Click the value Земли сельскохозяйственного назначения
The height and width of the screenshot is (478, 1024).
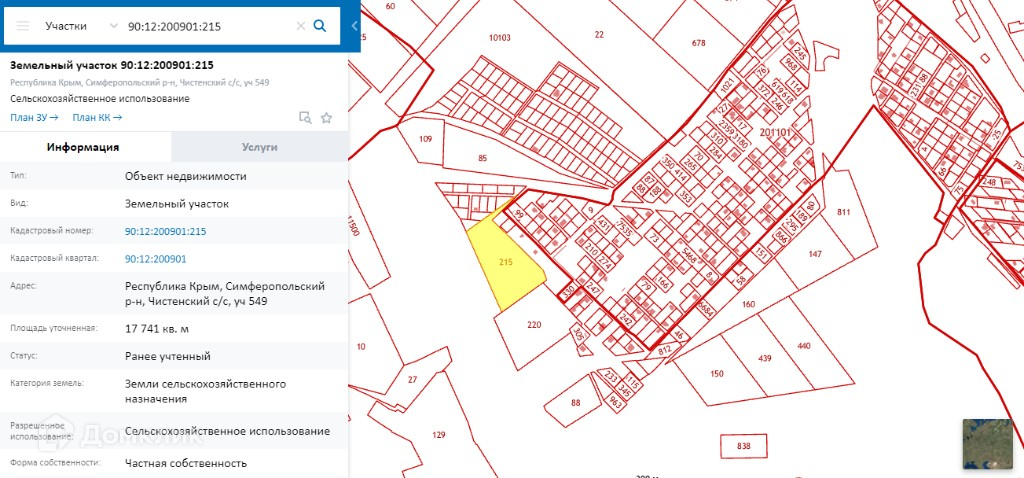206,391
